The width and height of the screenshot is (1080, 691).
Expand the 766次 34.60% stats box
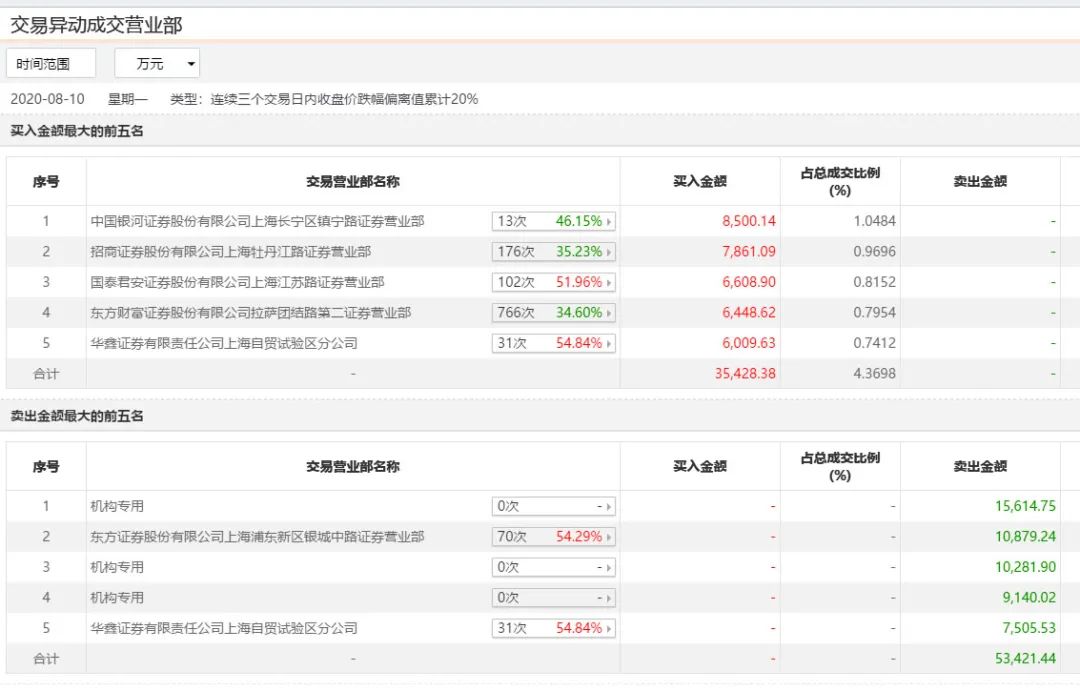[553, 313]
